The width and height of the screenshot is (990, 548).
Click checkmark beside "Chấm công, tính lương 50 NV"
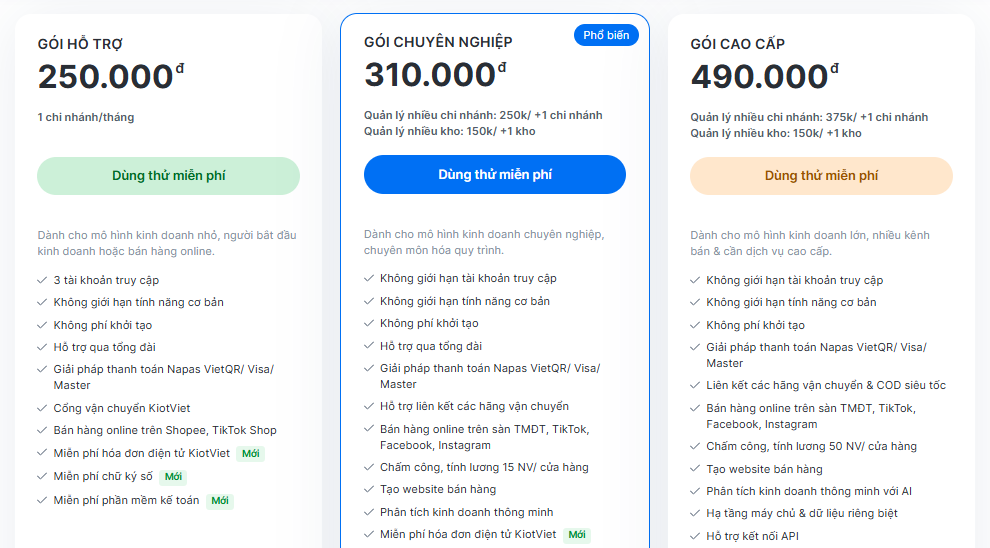[x=695, y=447]
